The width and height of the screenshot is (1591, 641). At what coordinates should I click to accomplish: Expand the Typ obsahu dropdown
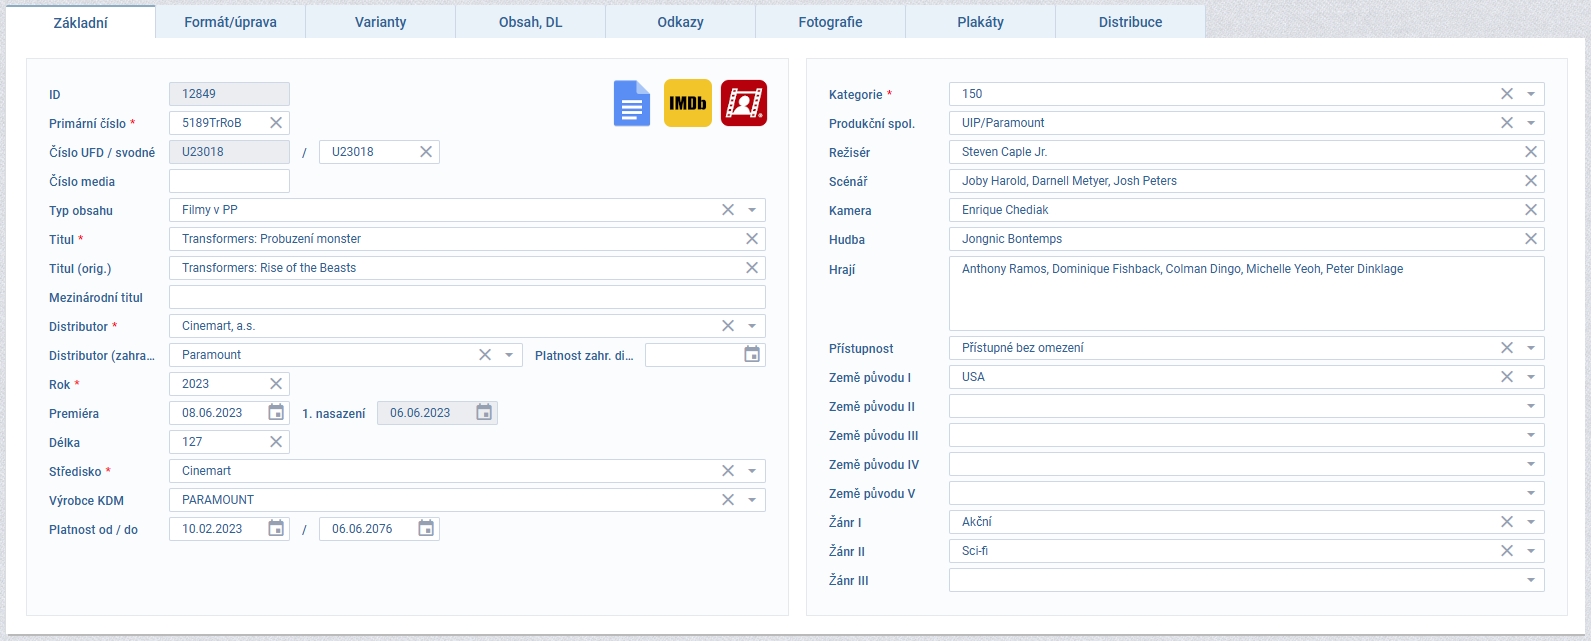[752, 210]
